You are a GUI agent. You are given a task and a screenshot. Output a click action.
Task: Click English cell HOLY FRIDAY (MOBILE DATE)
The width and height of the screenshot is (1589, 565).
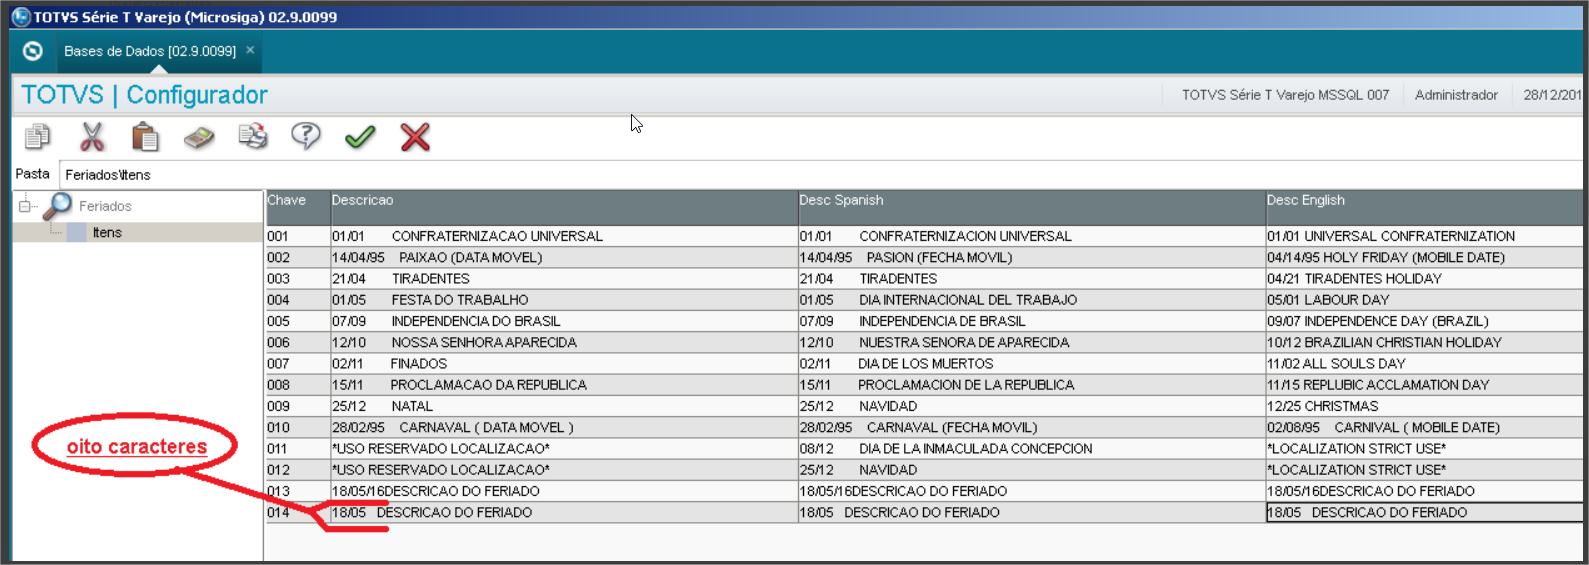pyautogui.click(x=1424, y=257)
